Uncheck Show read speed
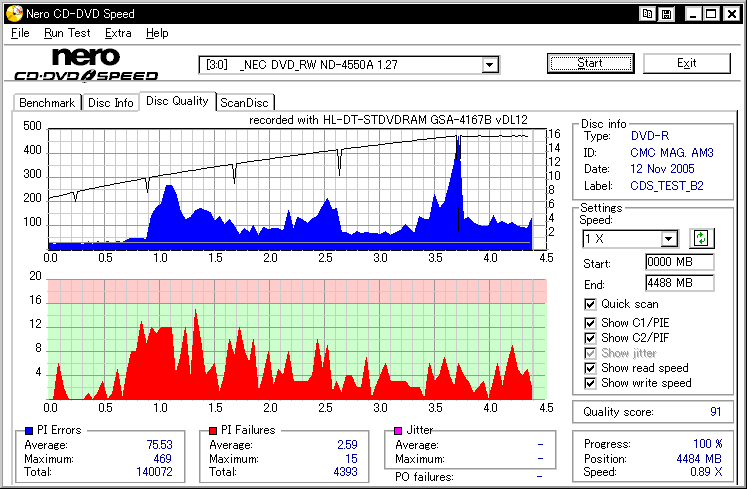 point(590,368)
